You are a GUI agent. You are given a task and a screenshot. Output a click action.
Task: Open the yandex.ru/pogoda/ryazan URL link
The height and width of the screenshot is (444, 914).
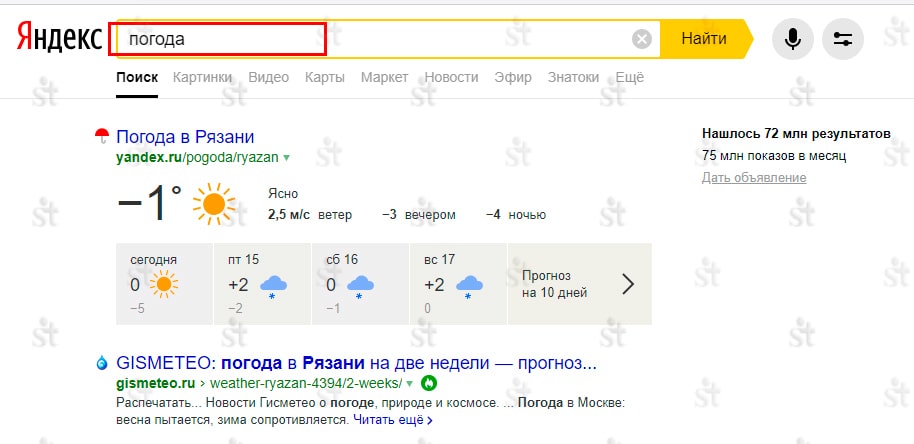[x=198, y=157]
